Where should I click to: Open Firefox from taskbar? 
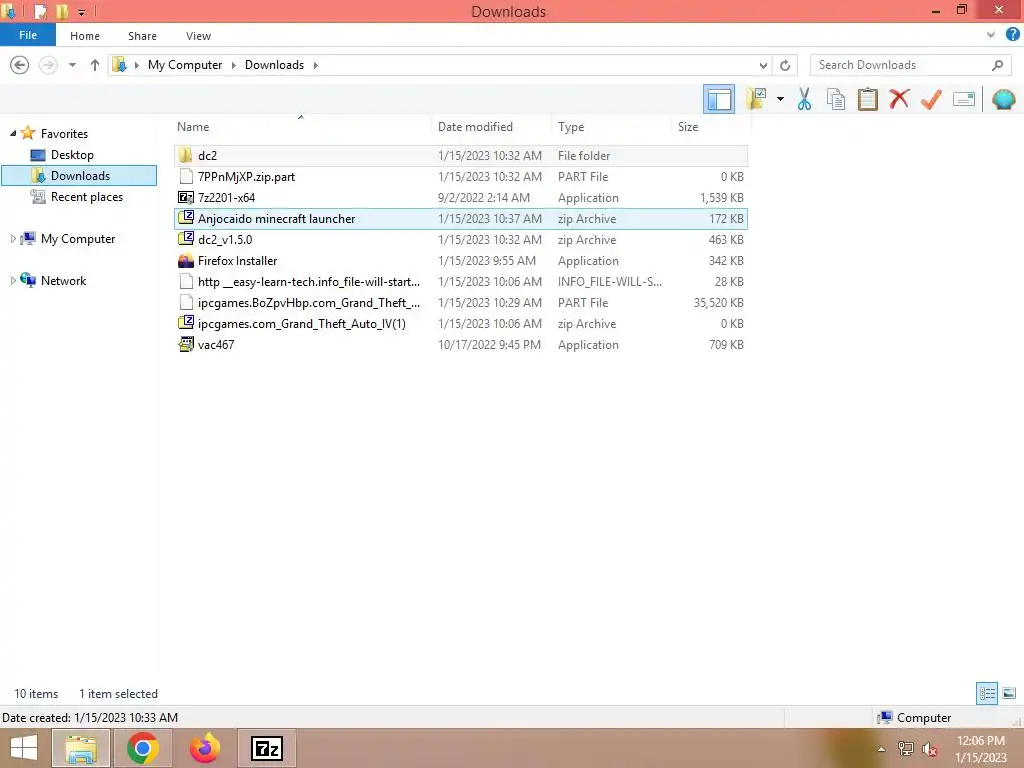[204, 748]
